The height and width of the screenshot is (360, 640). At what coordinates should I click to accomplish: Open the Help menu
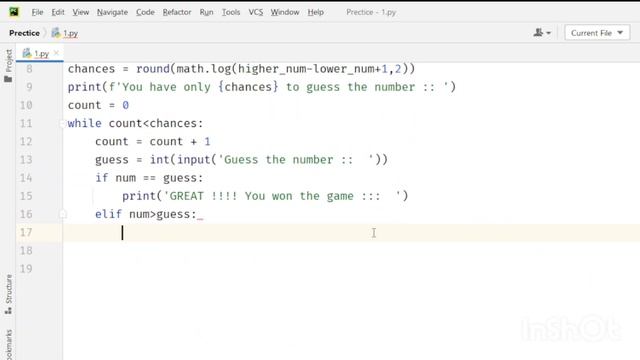316,12
